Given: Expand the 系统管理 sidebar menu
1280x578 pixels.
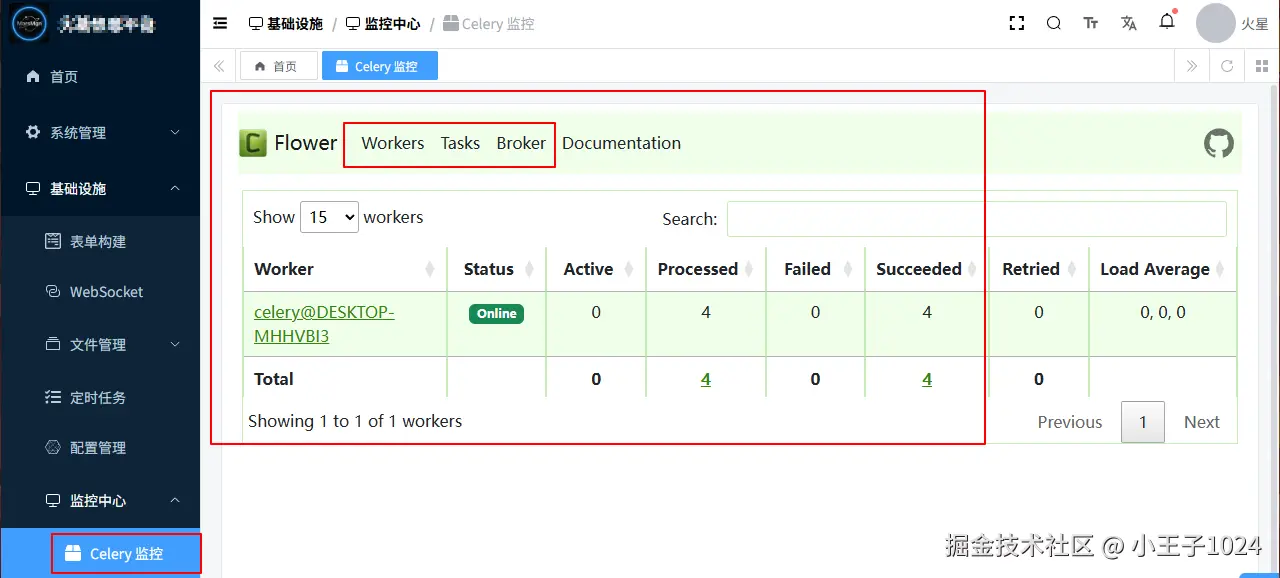Looking at the screenshot, I should tap(100, 132).
